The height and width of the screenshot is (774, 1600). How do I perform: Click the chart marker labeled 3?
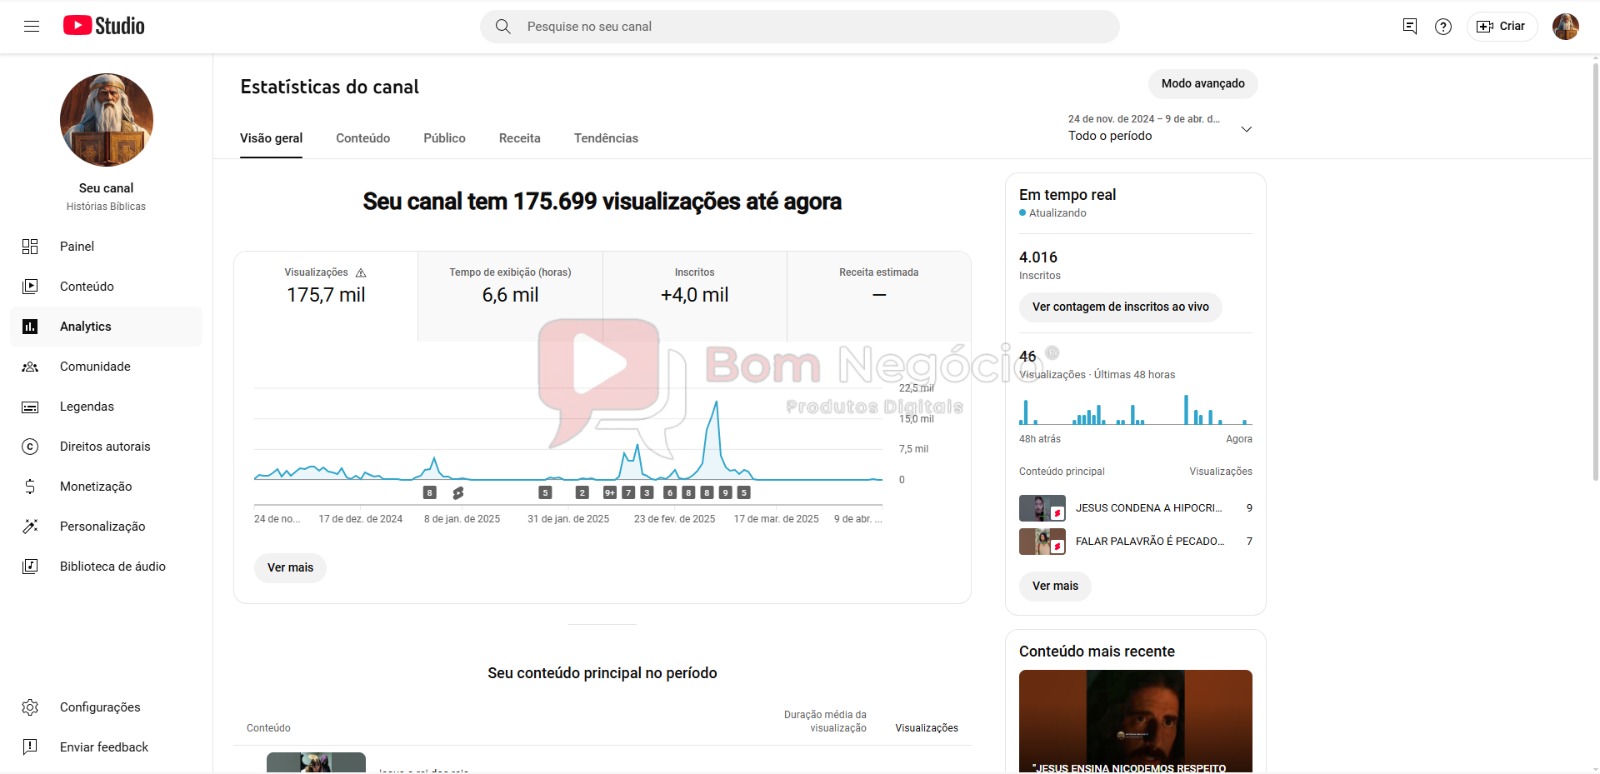[x=647, y=493]
